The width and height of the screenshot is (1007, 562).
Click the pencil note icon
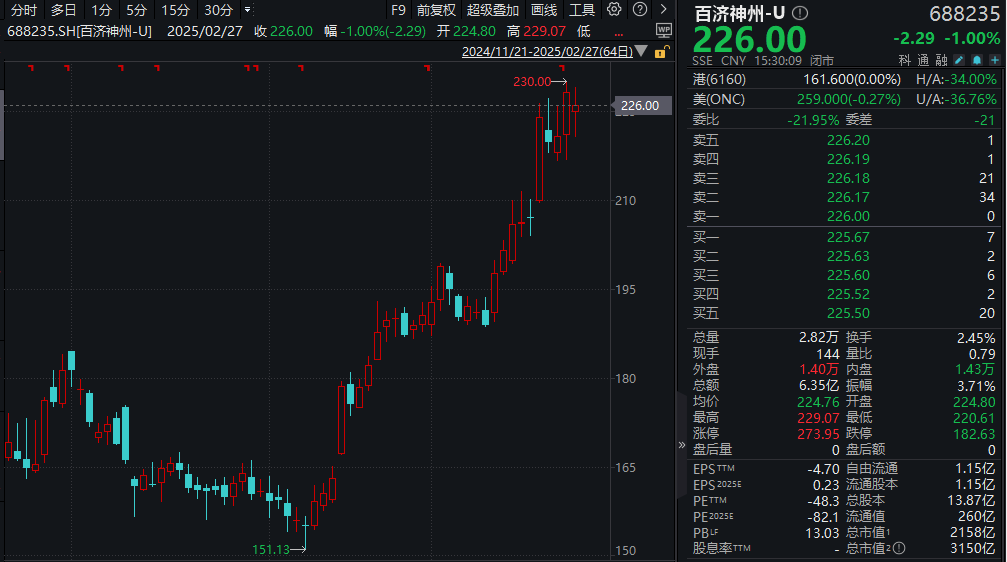click(959, 60)
